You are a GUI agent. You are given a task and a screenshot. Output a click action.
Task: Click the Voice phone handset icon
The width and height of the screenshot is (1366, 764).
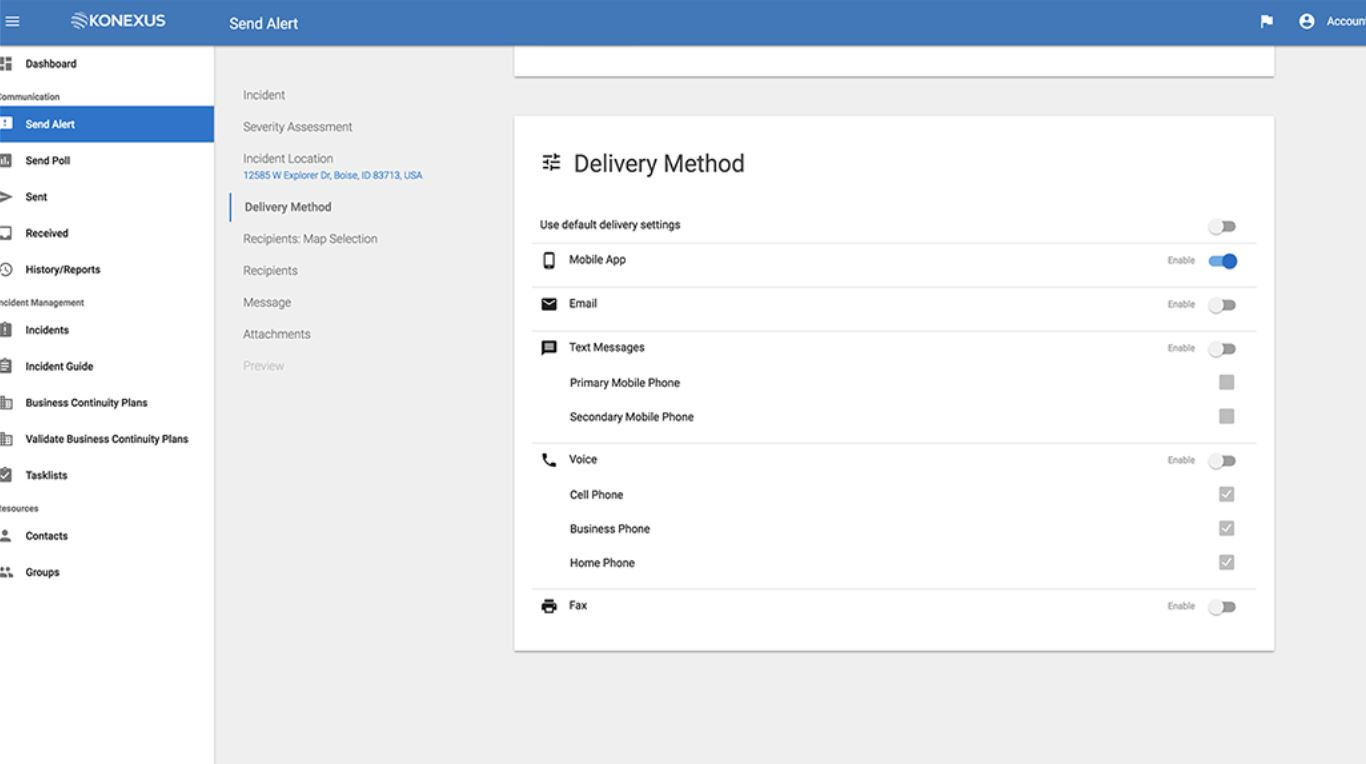coord(549,459)
